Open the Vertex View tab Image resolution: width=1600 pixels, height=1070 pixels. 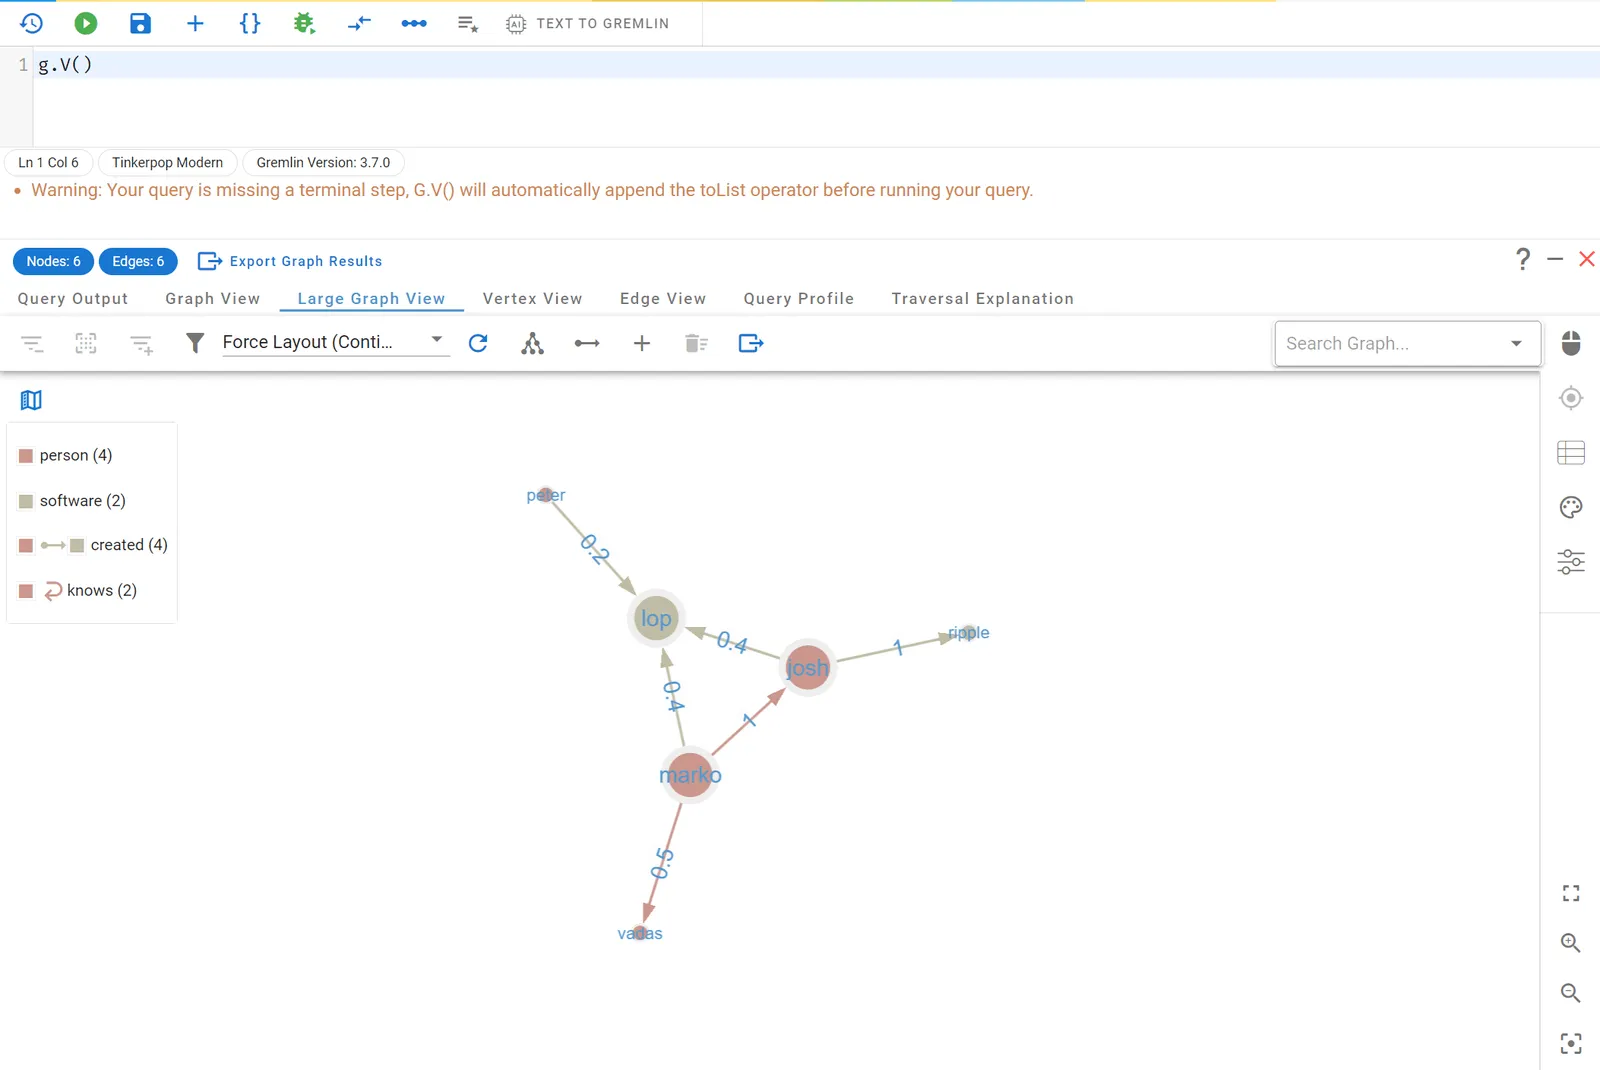532,298
